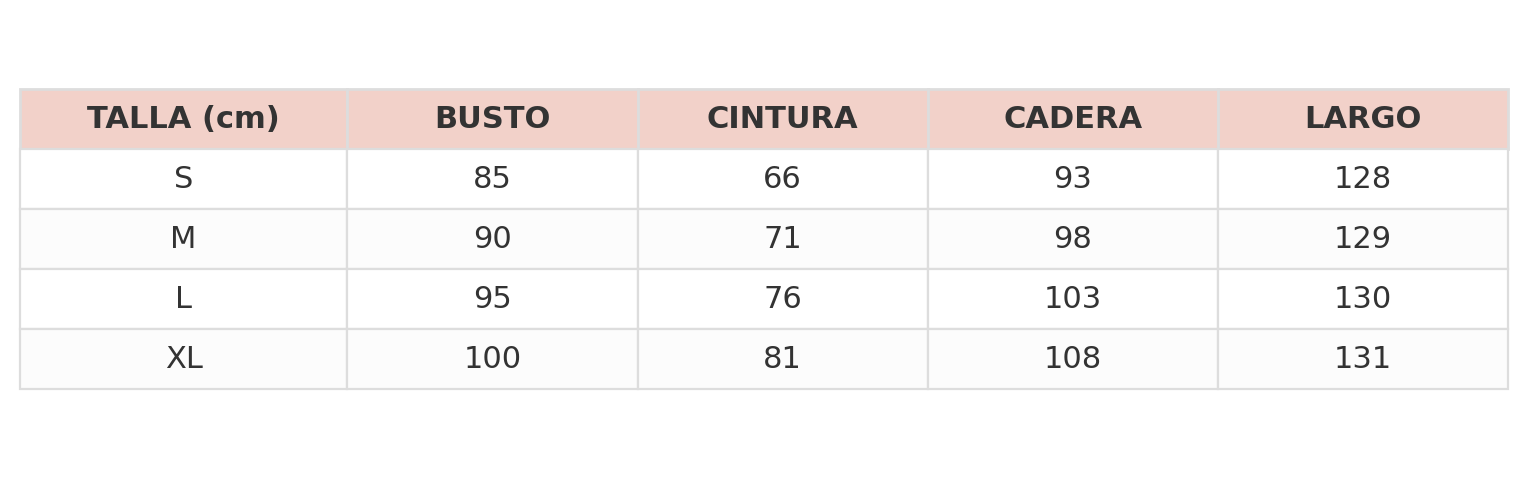Screen dimensions: 1528x479
Task: Click largo value 128 for size S
Action: (x=1362, y=179)
